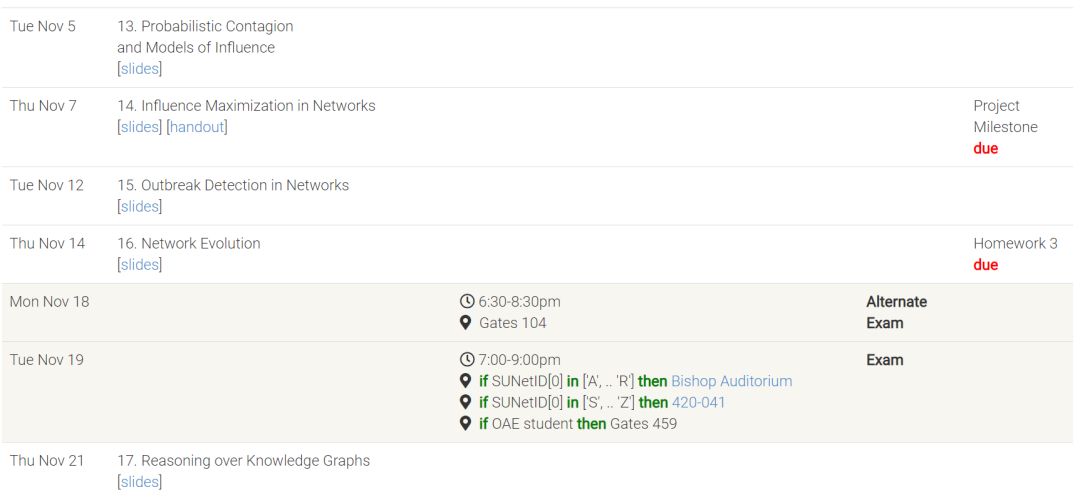
Task: Click lecture title 16. Network Evolution
Action: pos(188,244)
